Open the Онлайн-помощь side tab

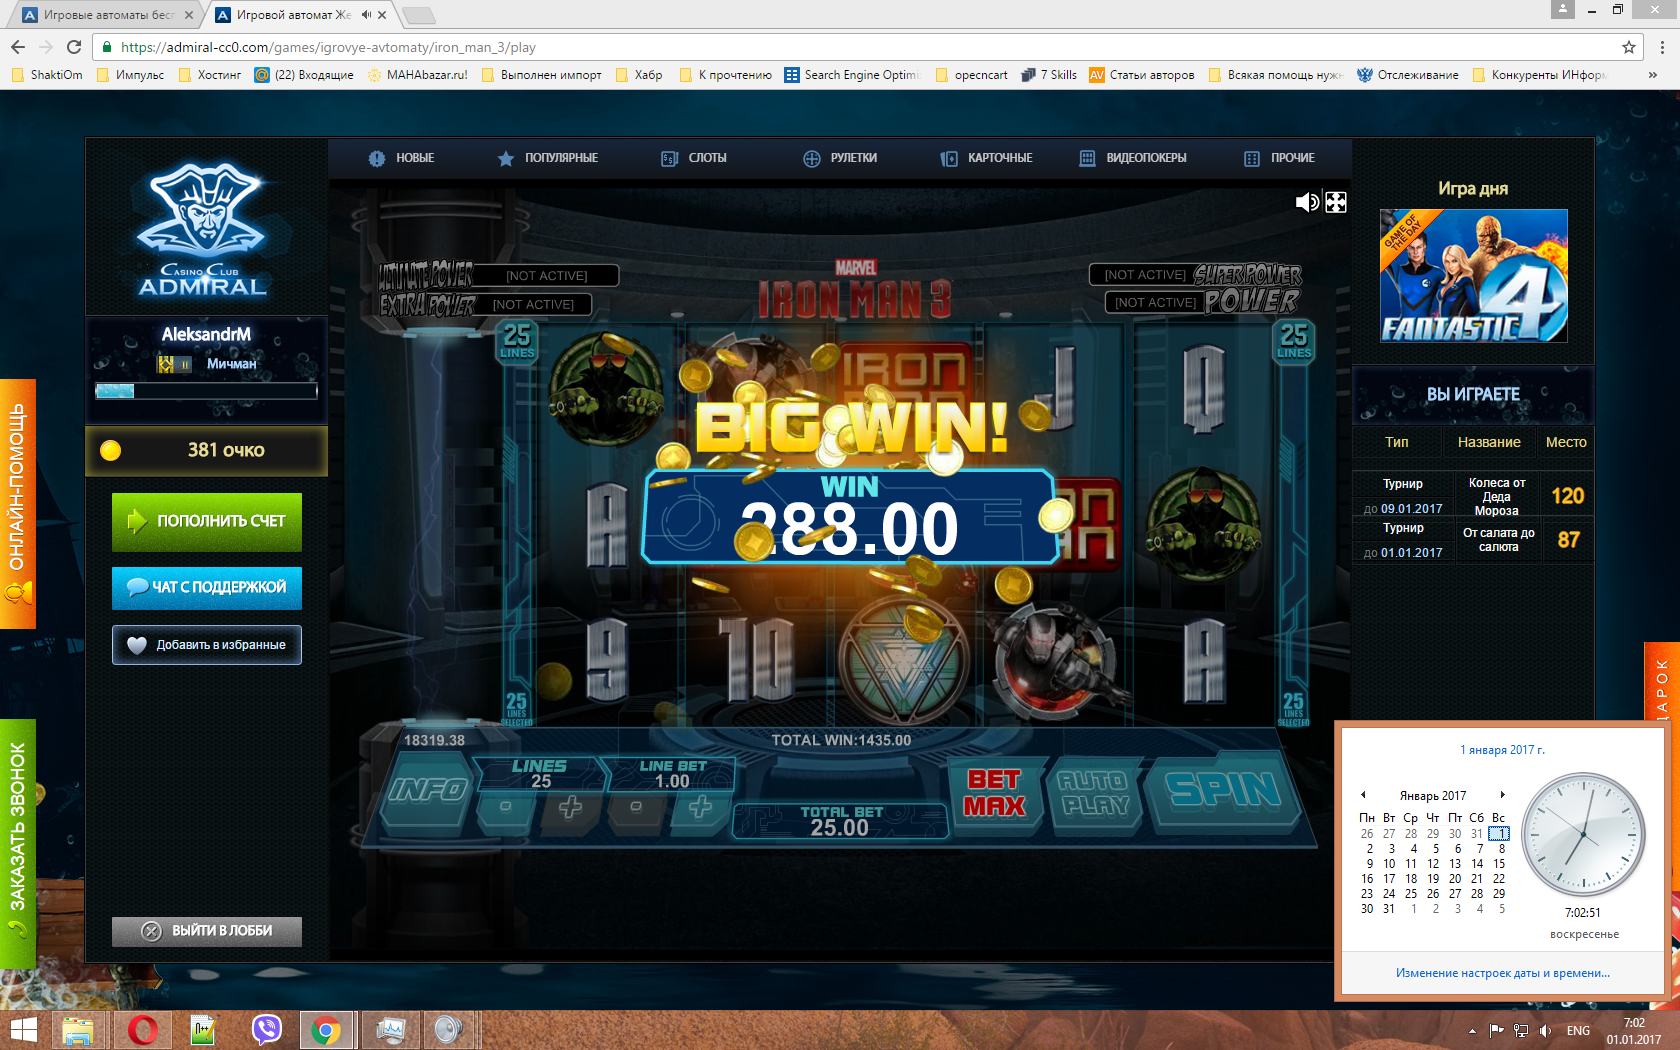[x=18, y=504]
